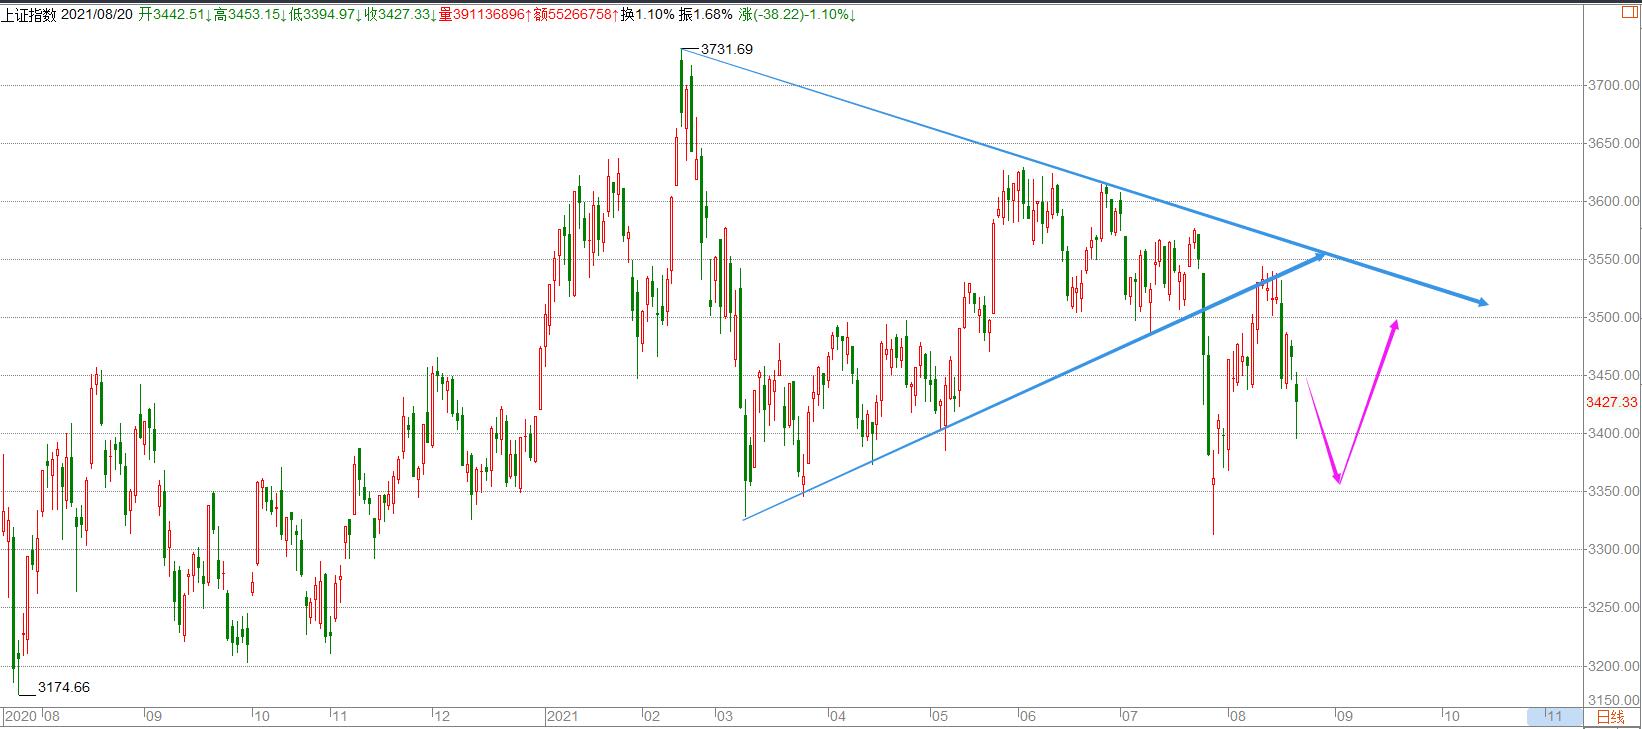The height and width of the screenshot is (729, 1642).
Task: Click the 05 month date axis marker
Action: point(939,716)
